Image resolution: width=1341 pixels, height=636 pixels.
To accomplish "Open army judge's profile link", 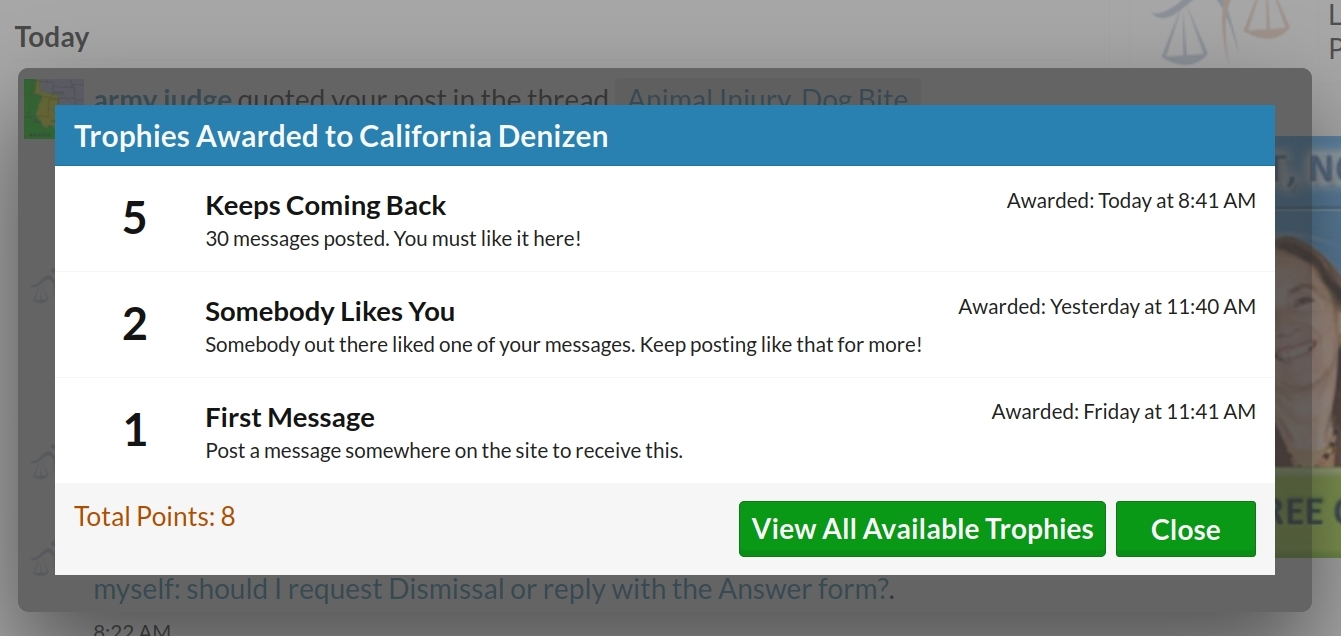I will (x=163, y=97).
